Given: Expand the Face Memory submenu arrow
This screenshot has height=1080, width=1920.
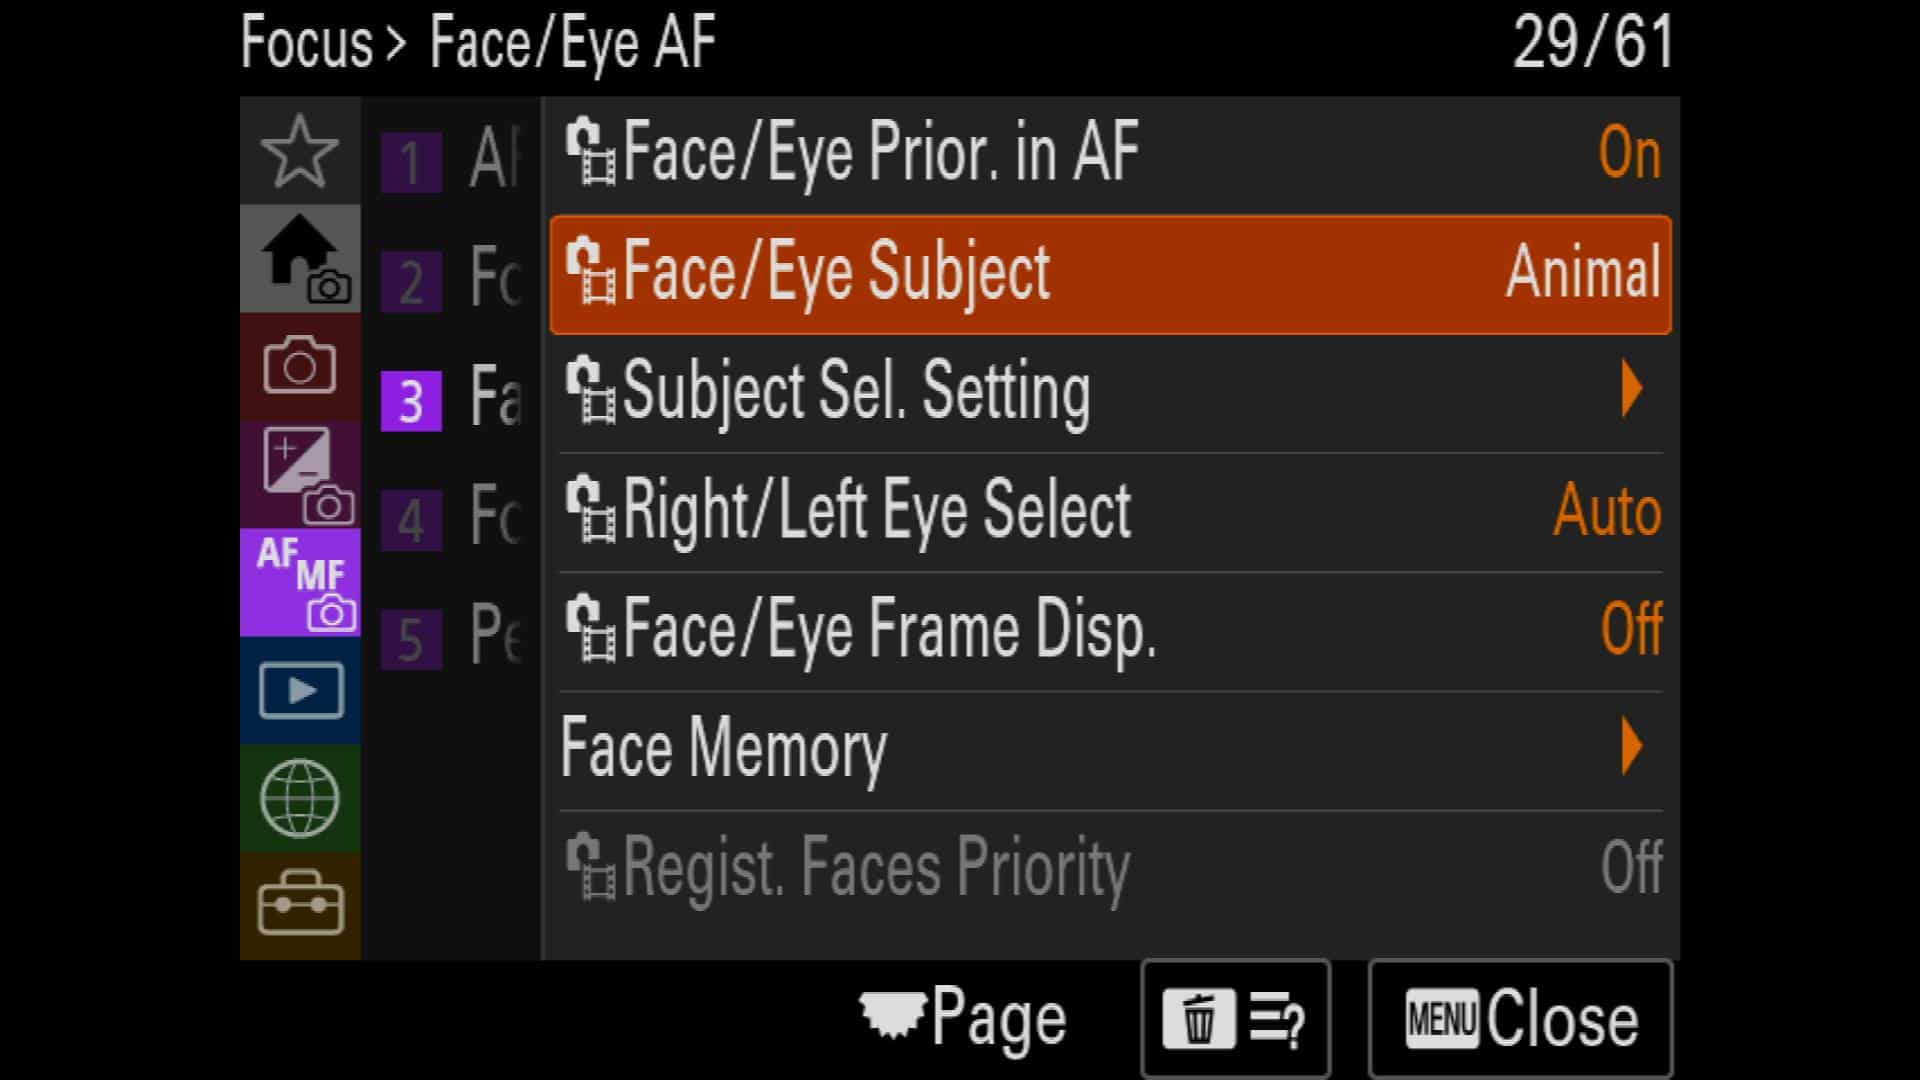Looking at the screenshot, I should pos(1631,746).
